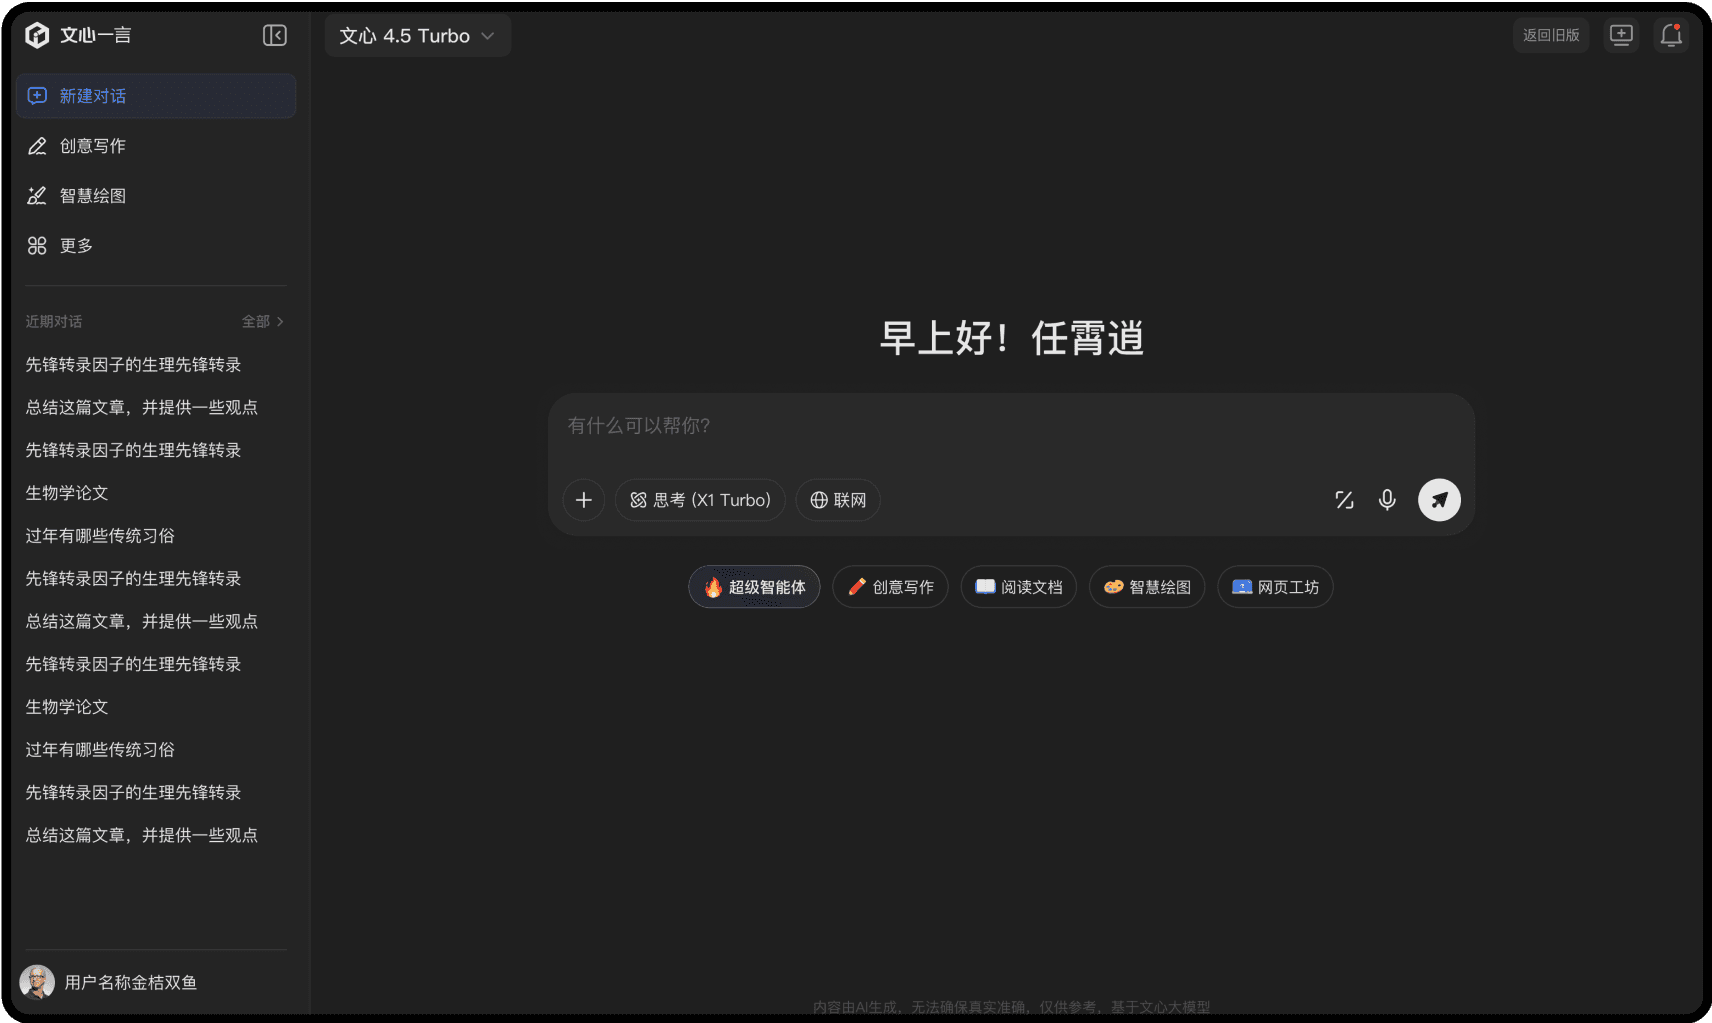
Task: Select the 阅读文档 chip
Action: 1018,587
